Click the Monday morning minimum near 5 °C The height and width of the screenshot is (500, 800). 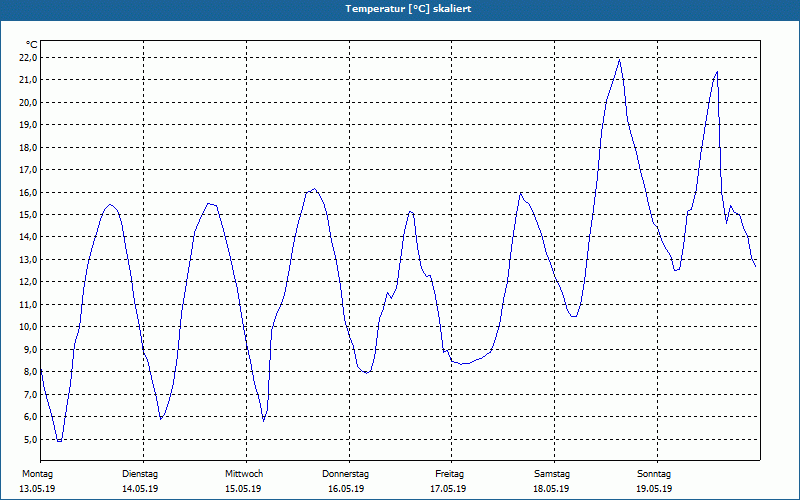point(59,441)
